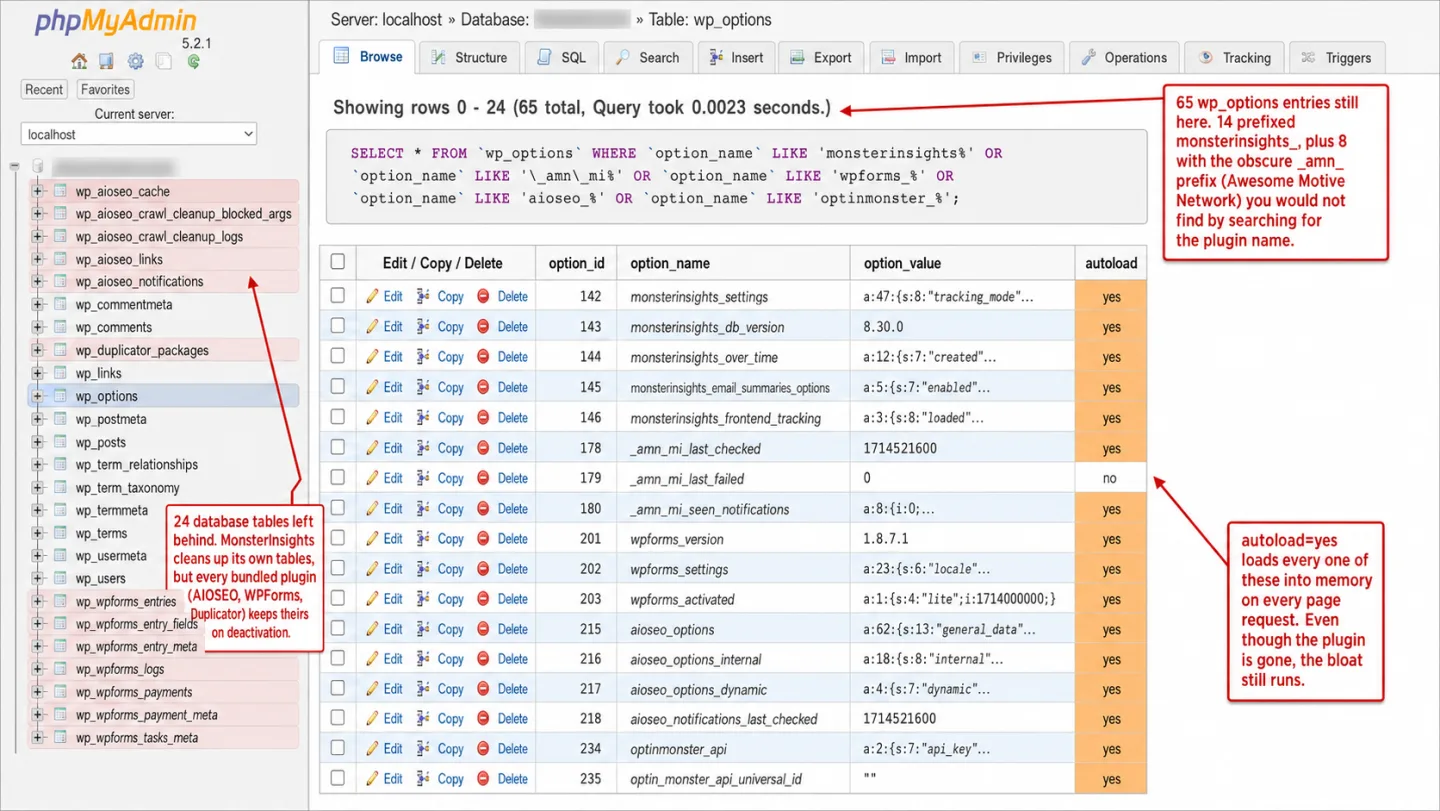Click table icon next to wp_comments
This screenshot has width=1440, height=811.
[60, 327]
